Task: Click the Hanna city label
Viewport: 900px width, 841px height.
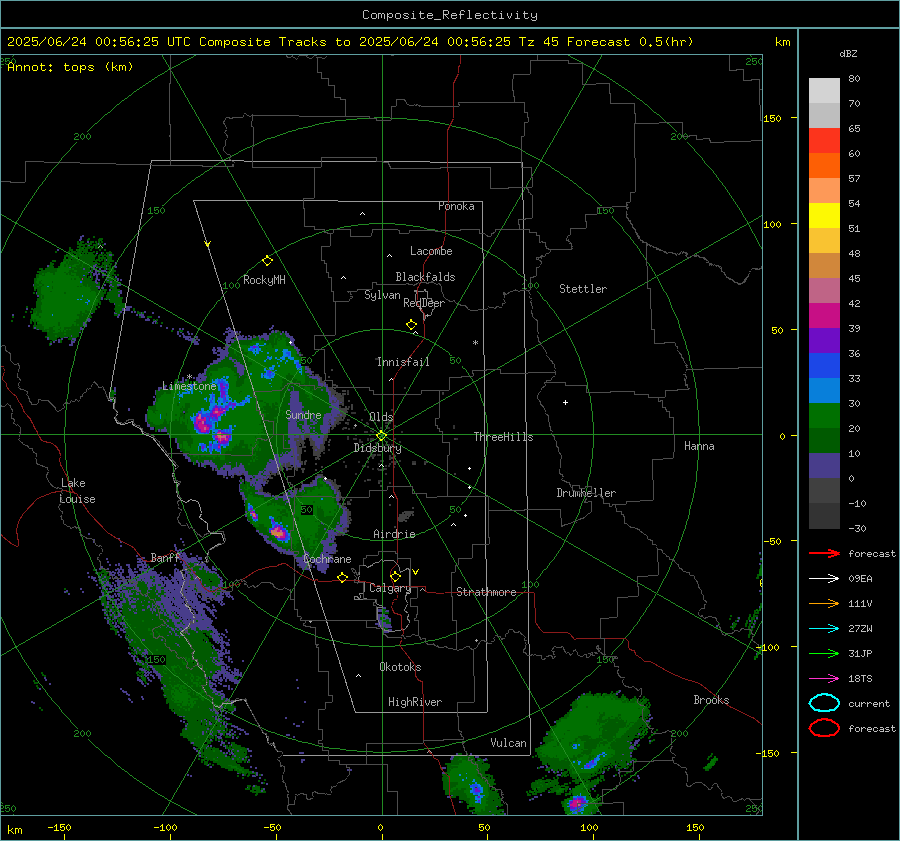Action: coord(699,446)
